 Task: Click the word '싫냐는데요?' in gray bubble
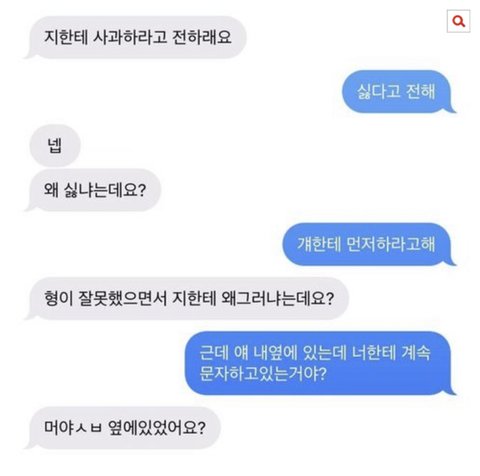(x=105, y=190)
